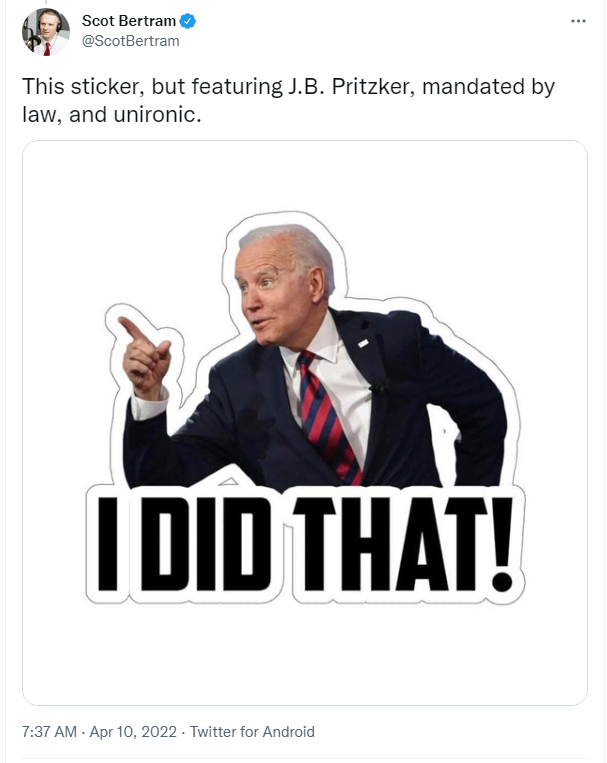Click the exclamation mark in the sticker caption
Screen dimensions: 607x763
tap(503, 545)
